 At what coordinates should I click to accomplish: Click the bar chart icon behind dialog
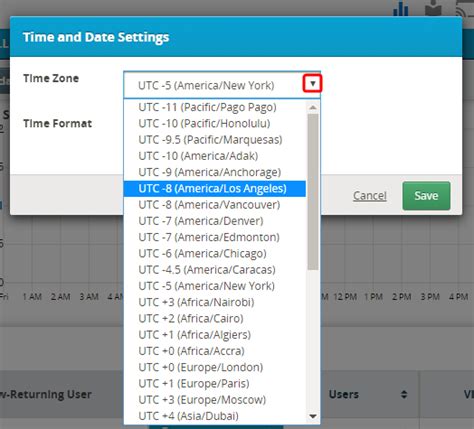coord(400,8)
